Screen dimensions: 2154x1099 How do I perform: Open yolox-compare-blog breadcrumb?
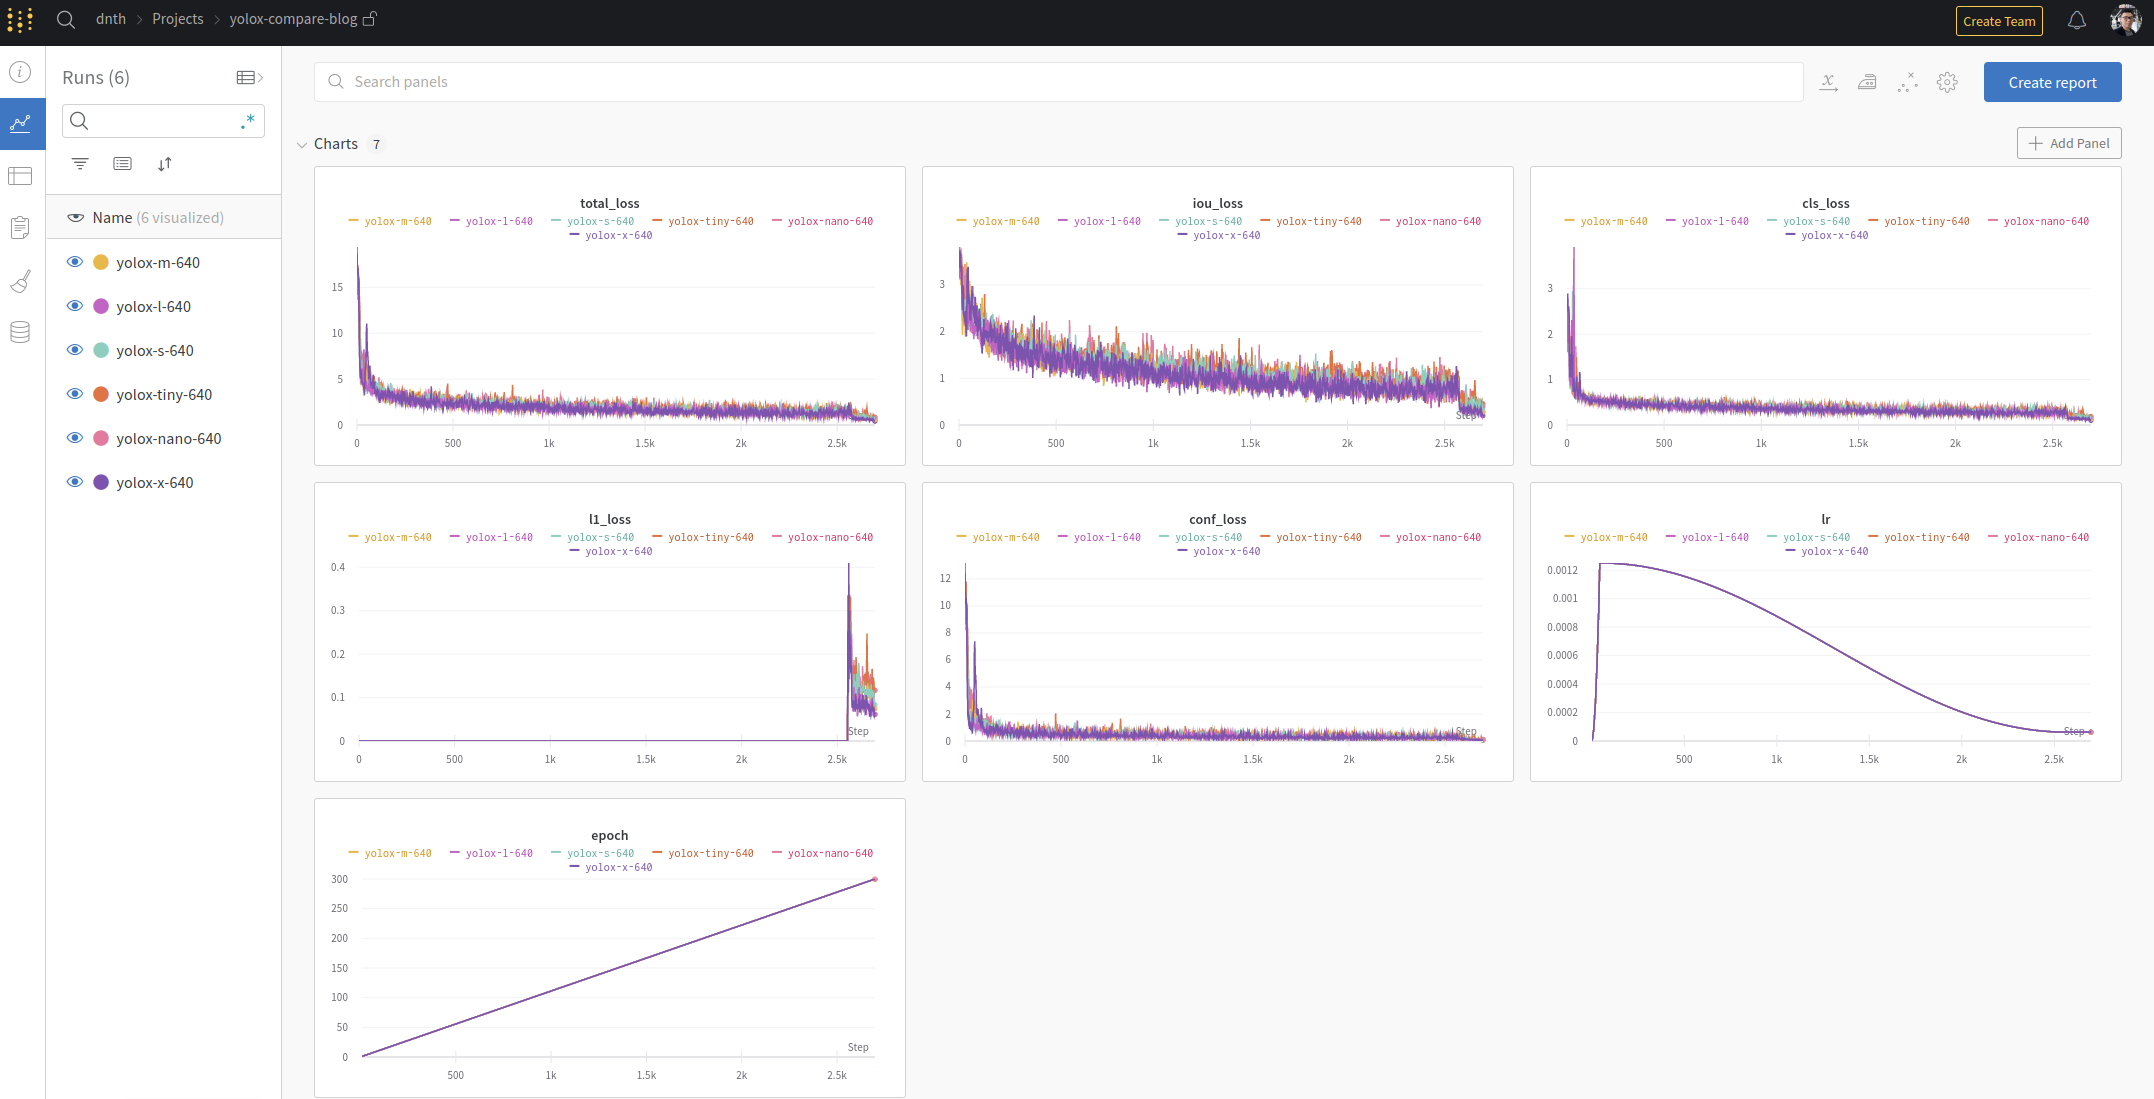293,19
